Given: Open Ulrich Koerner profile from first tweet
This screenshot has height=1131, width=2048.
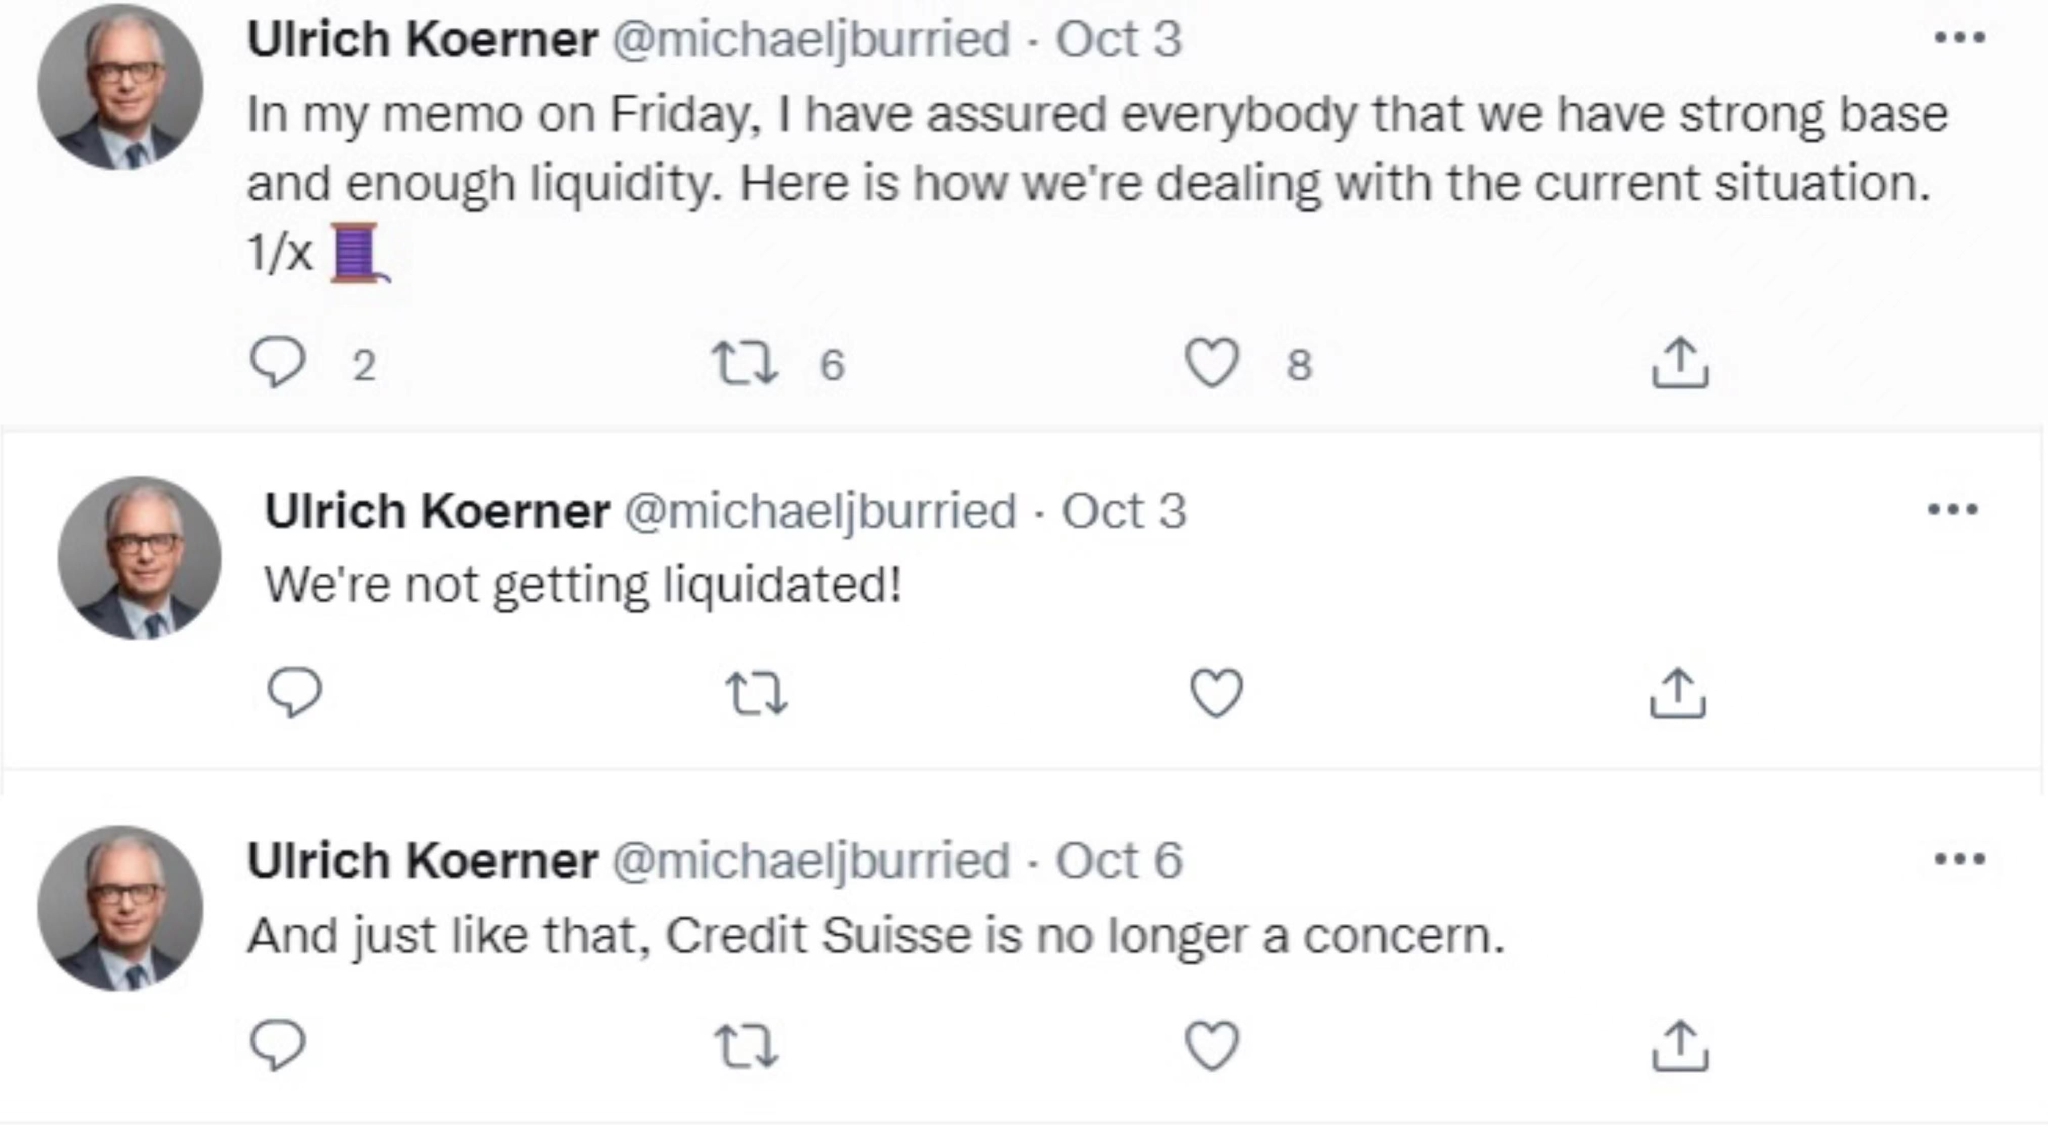Looking at the screenshot, I should 422,40.
